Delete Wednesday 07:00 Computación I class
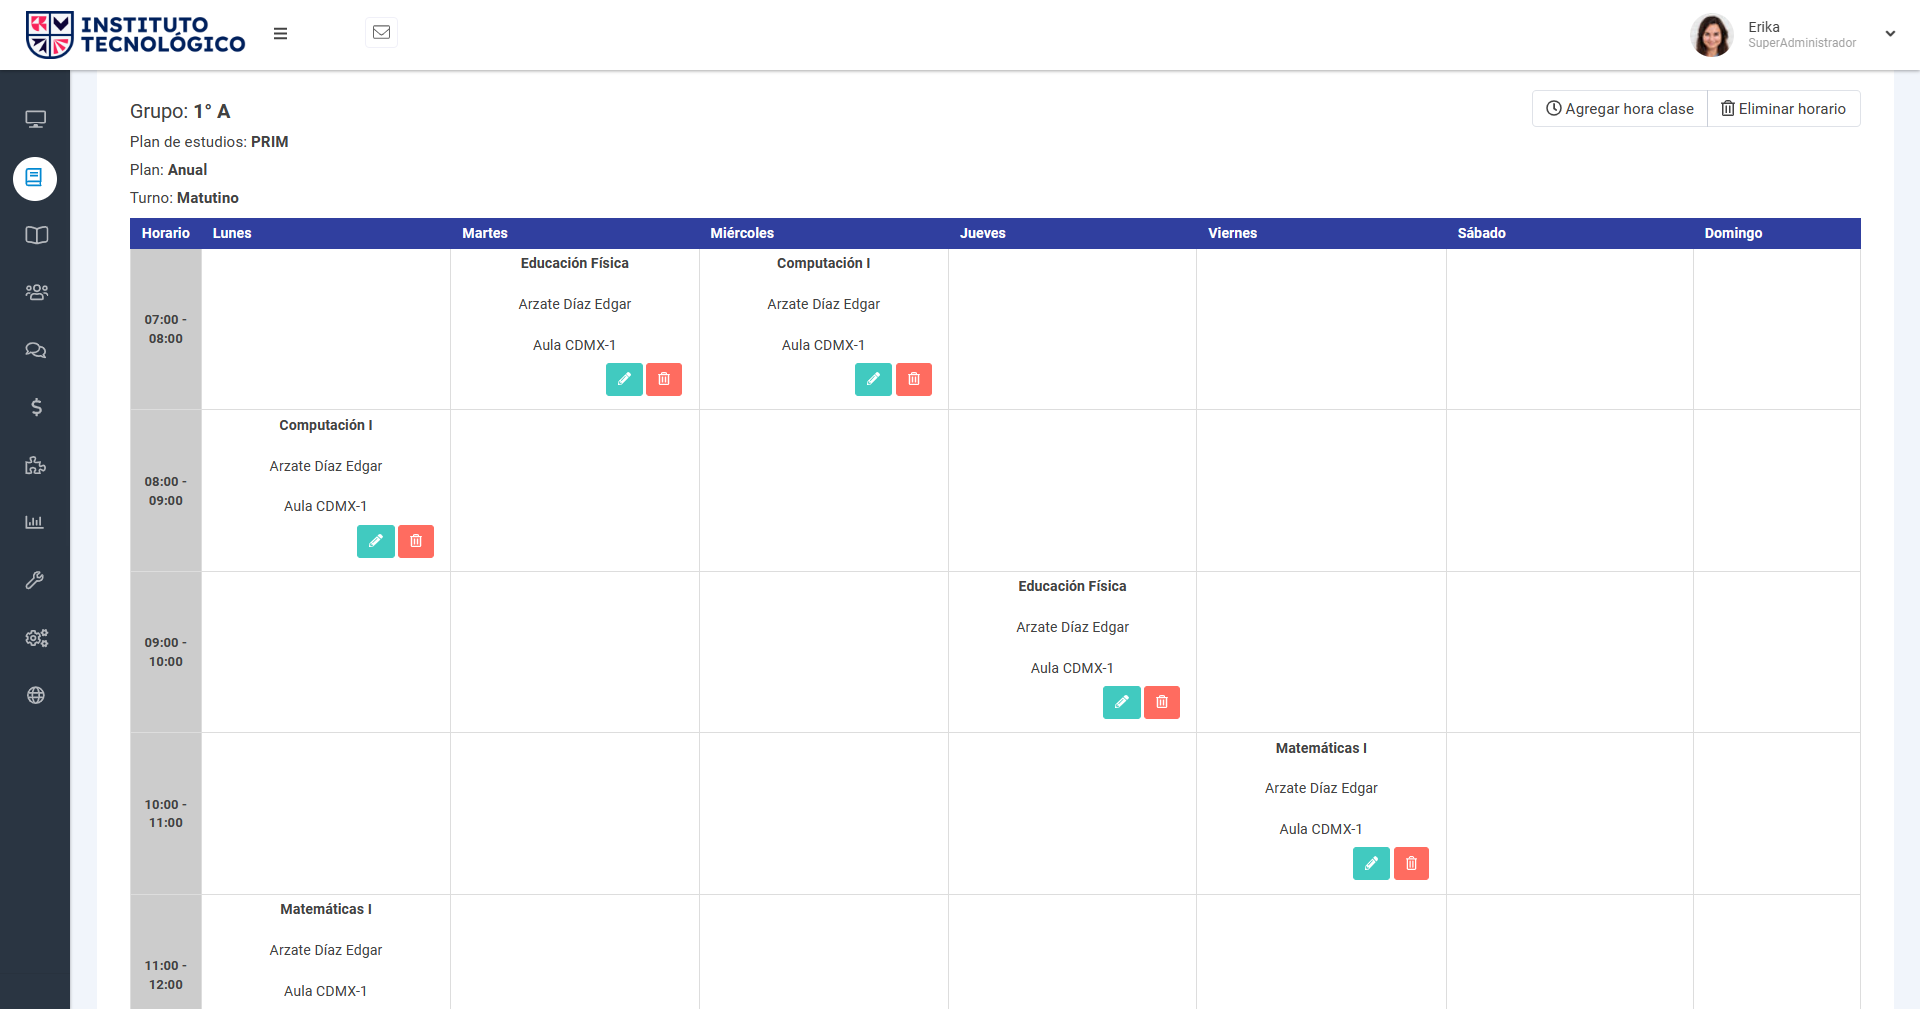The image size is (1920, 1009). click(914, 379)
